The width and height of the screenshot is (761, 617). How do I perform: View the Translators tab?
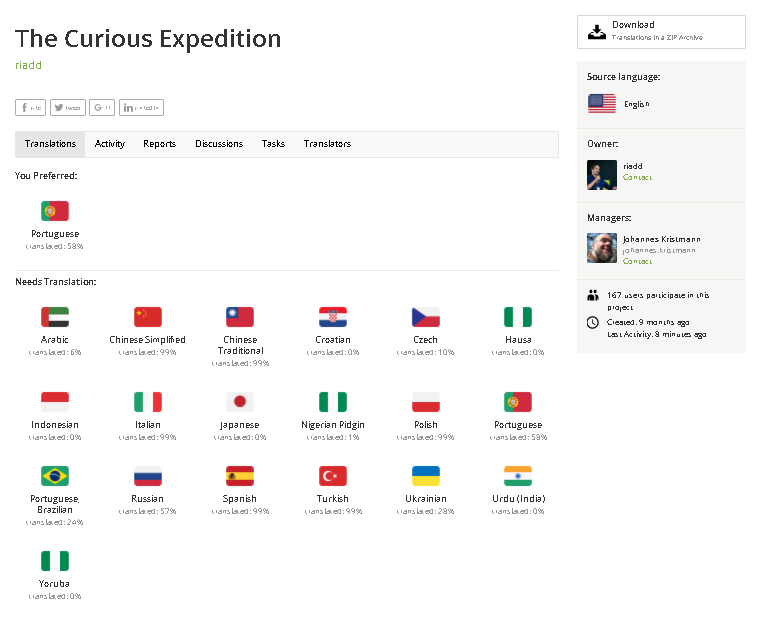coord(327,144)
